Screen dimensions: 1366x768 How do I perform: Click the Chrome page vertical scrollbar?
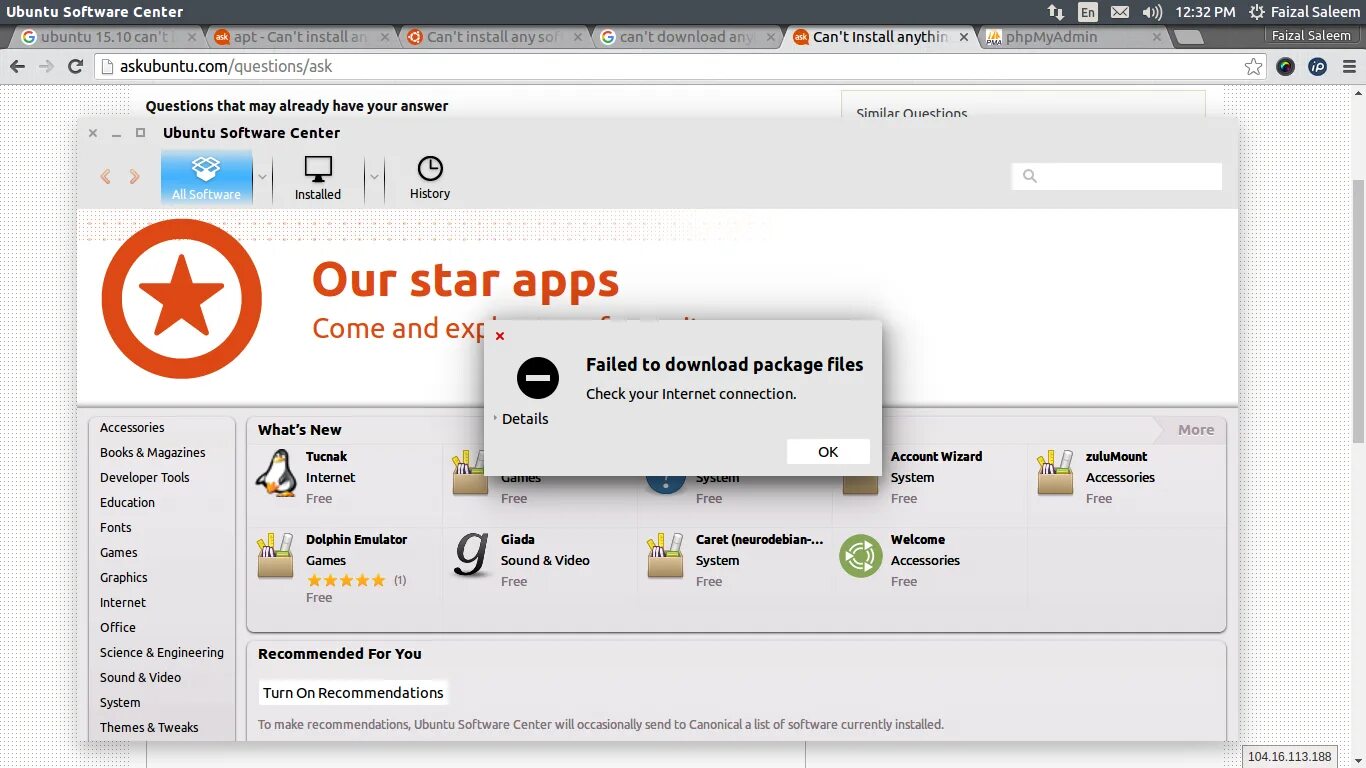[x=1358, y=310]
